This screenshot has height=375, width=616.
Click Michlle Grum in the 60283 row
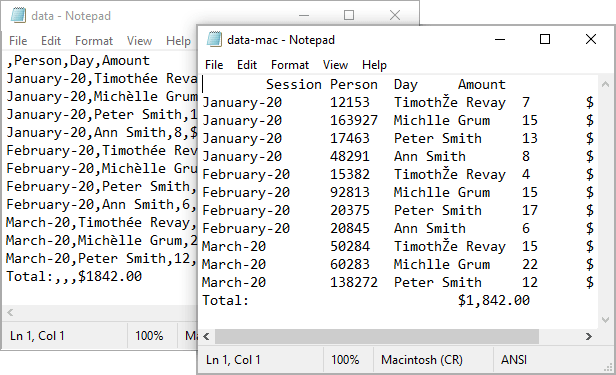point(442,264)
